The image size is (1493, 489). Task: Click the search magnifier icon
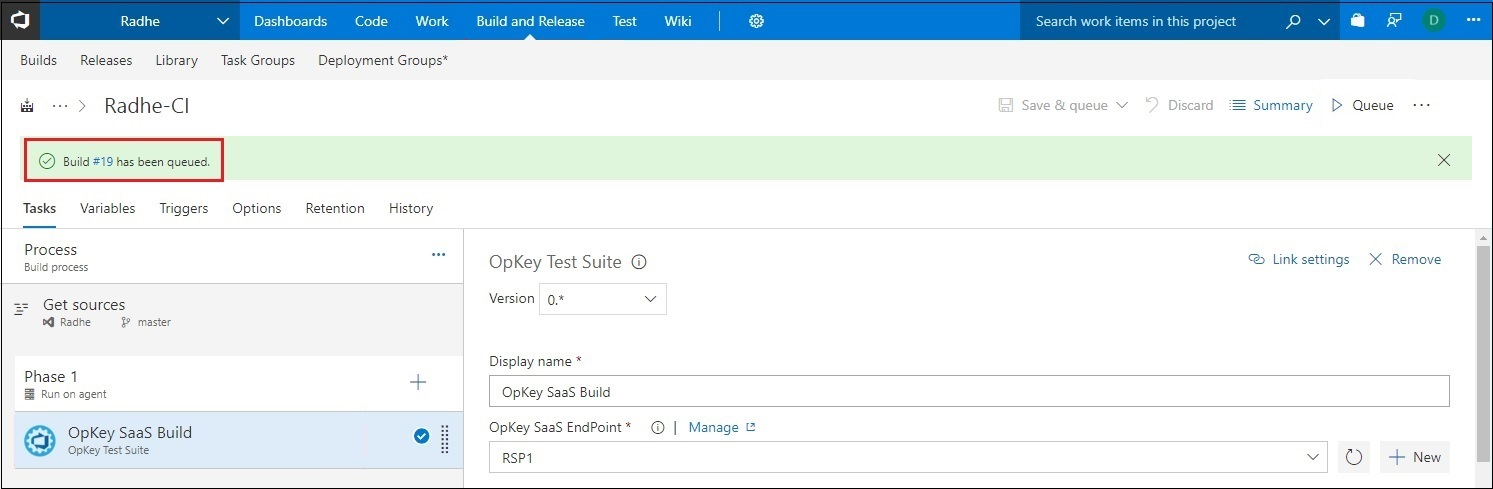pyautogui.click(x=1293, y=21)
